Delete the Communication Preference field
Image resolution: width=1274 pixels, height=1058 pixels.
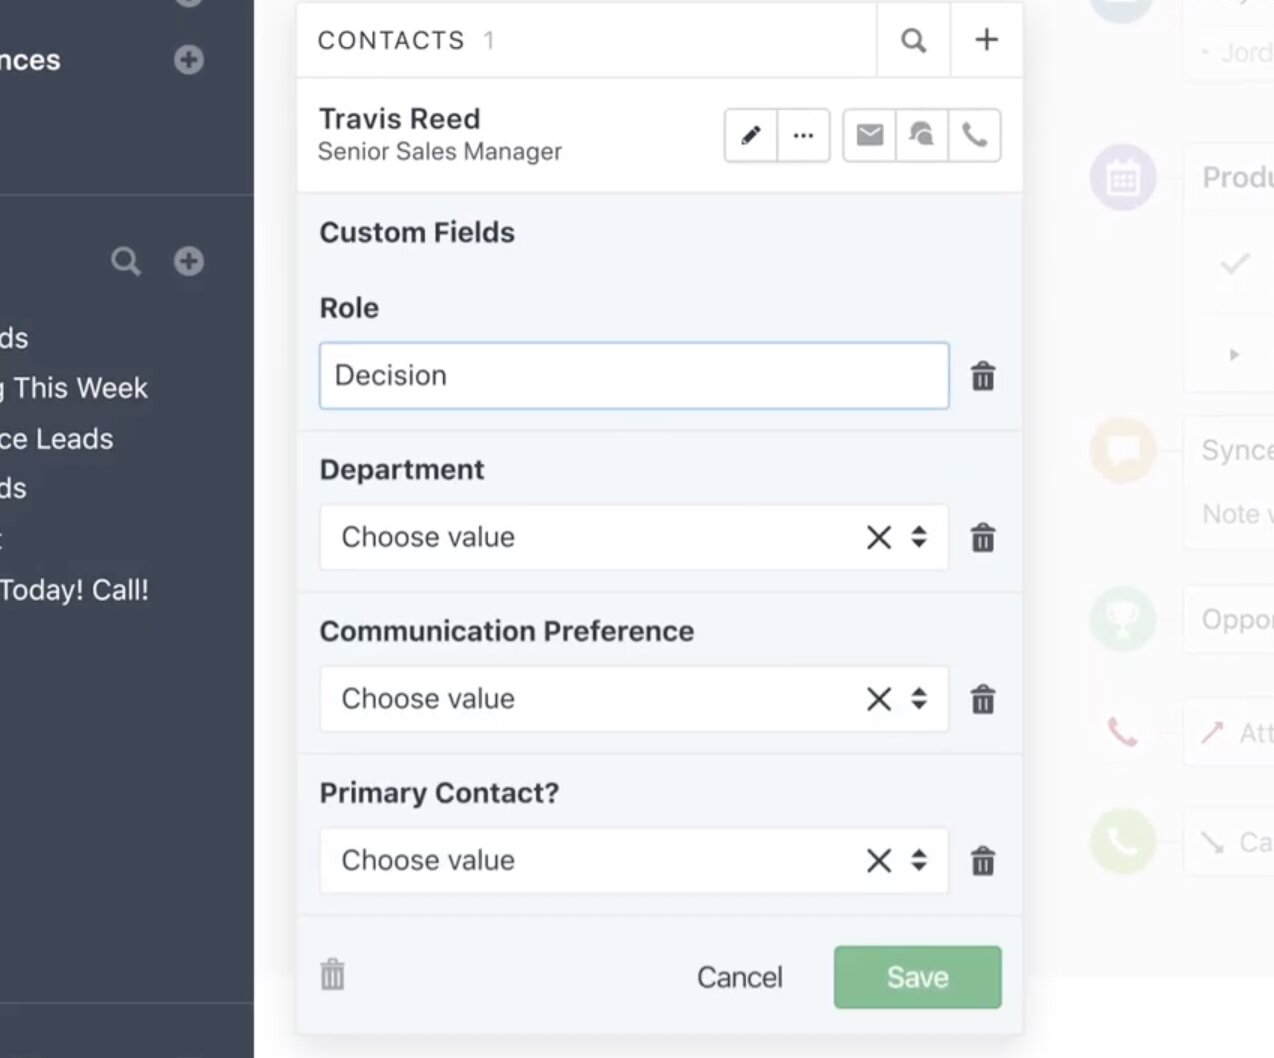983,699
